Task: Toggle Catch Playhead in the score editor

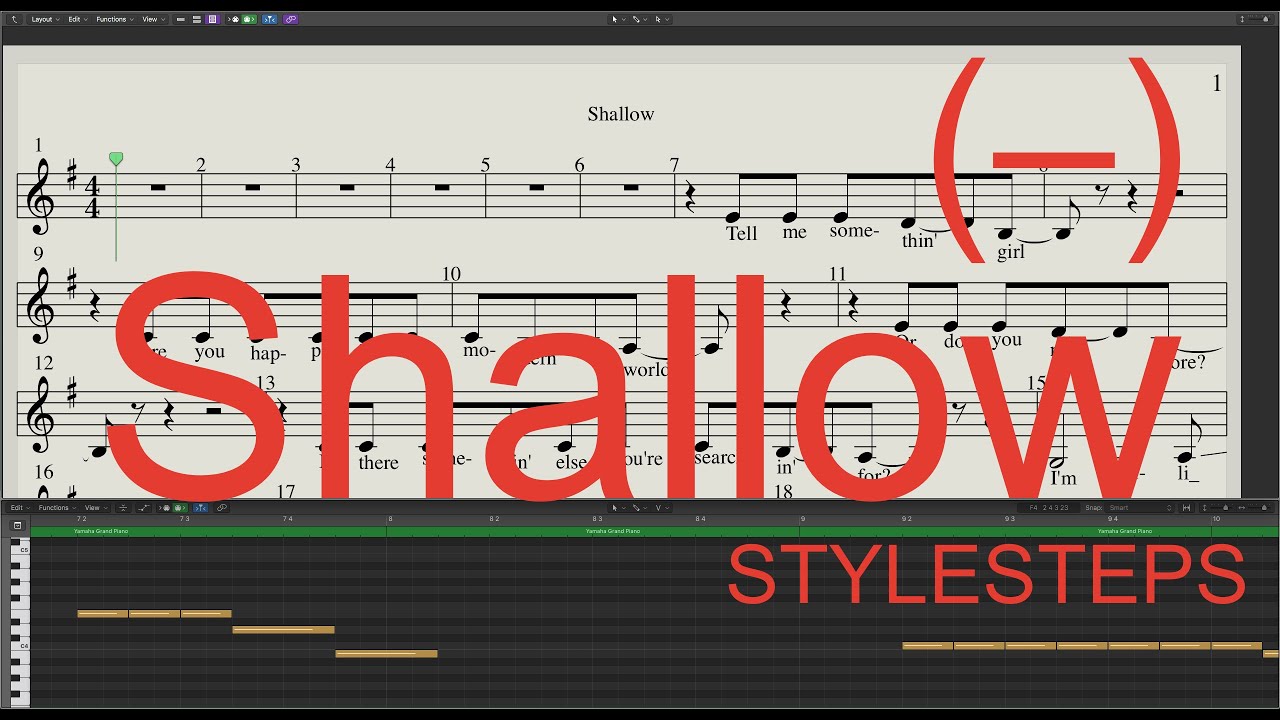Action: coord(270,19)
